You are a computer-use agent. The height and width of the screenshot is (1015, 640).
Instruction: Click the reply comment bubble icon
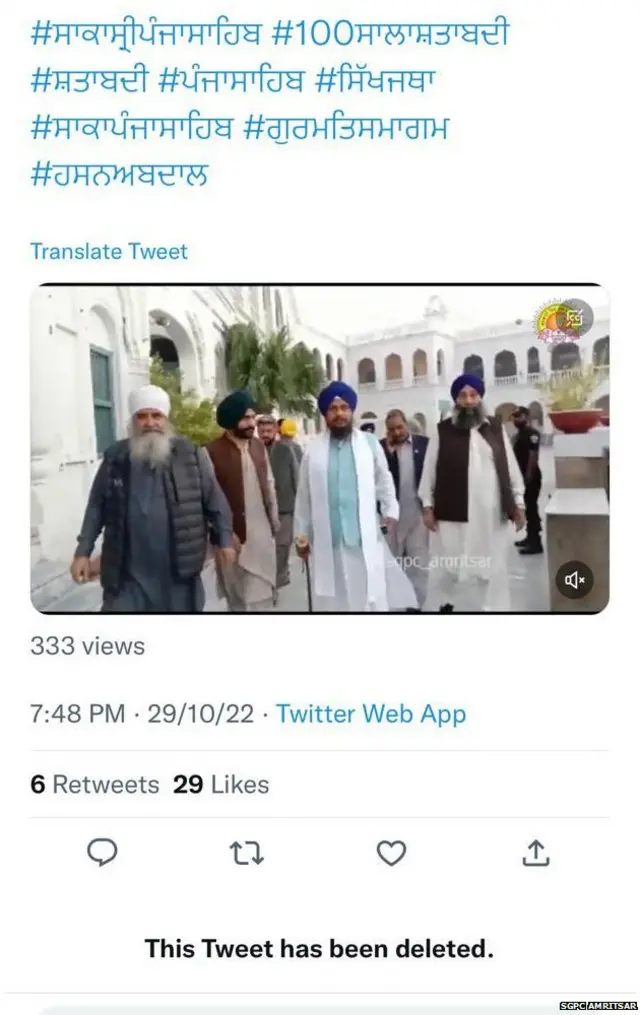tap(102, 854)
